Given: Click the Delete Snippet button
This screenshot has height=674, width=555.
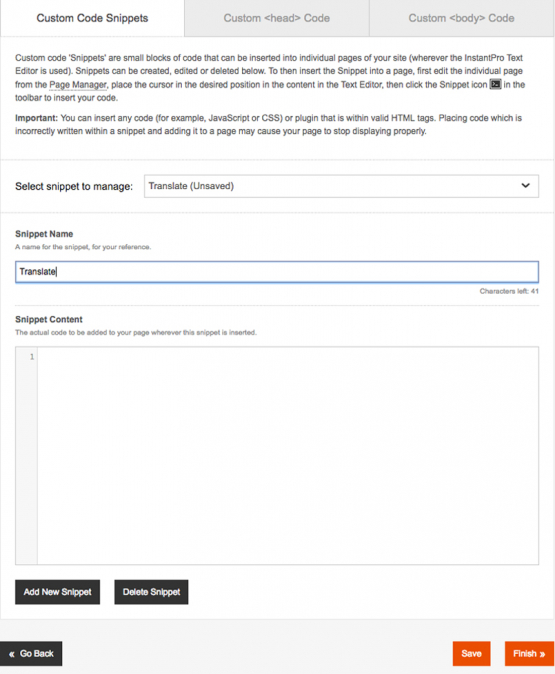Looking at the screenshot, I should 151,592.
